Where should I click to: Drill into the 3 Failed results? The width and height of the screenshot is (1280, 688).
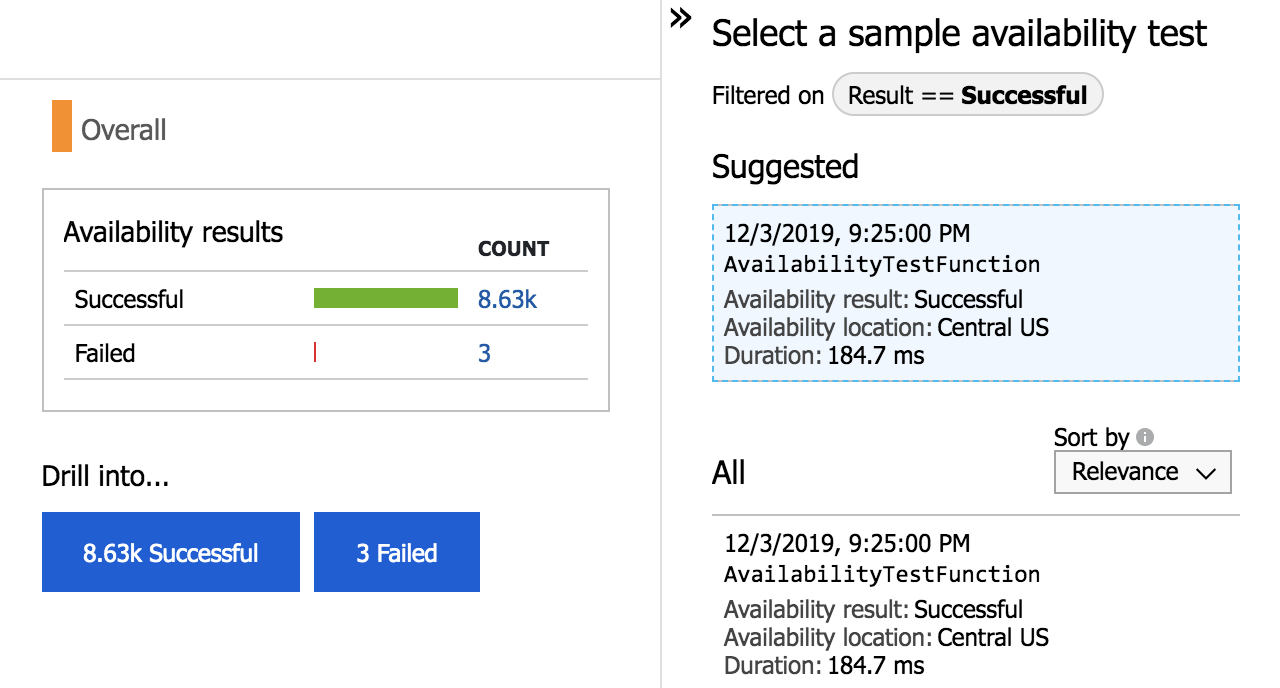[397, 552]
